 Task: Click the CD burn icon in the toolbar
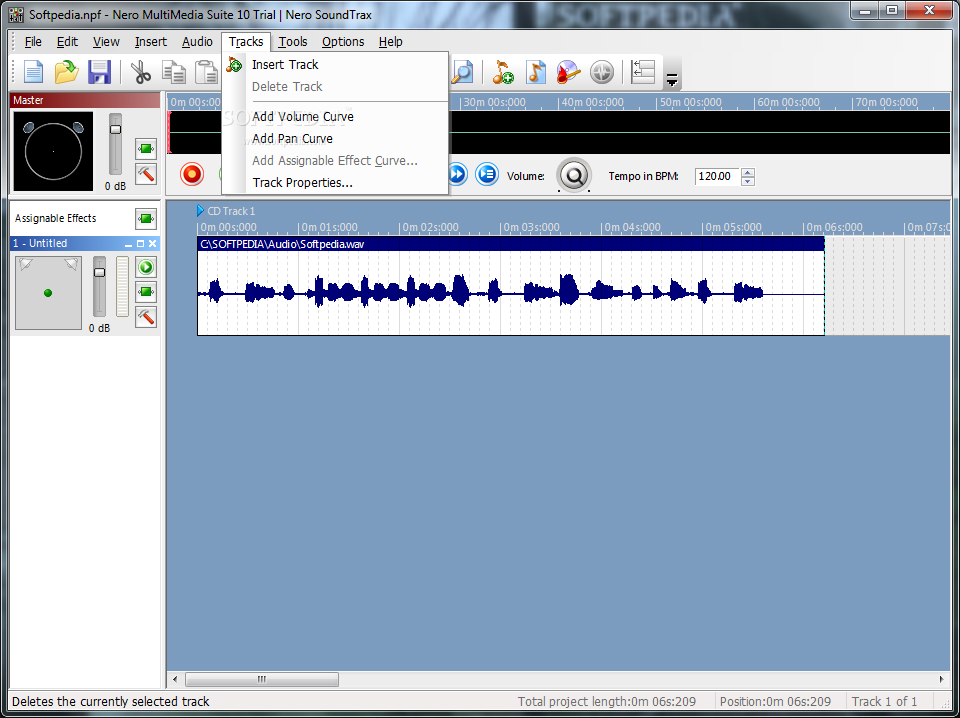coord(568,72)
